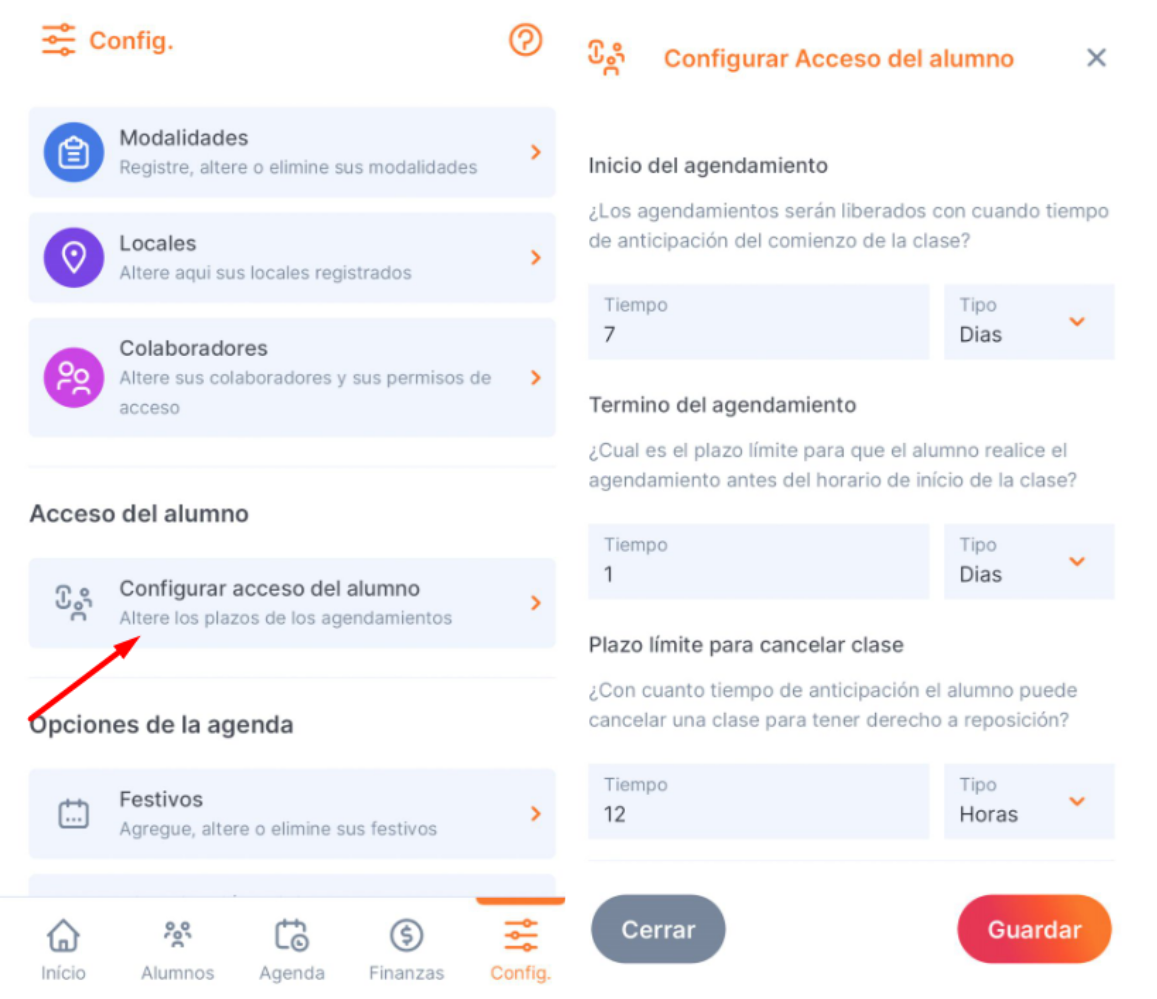Click the pink Colaboradores people icon
The height and width of the screenshot is (999, 1157).
tap(74, 378)
